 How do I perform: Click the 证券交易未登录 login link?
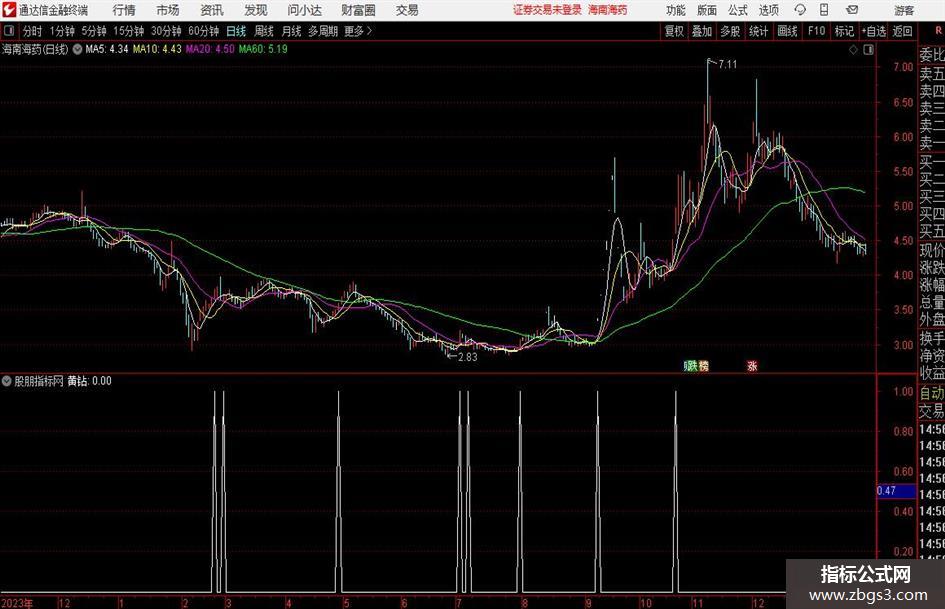coord(547,10)
